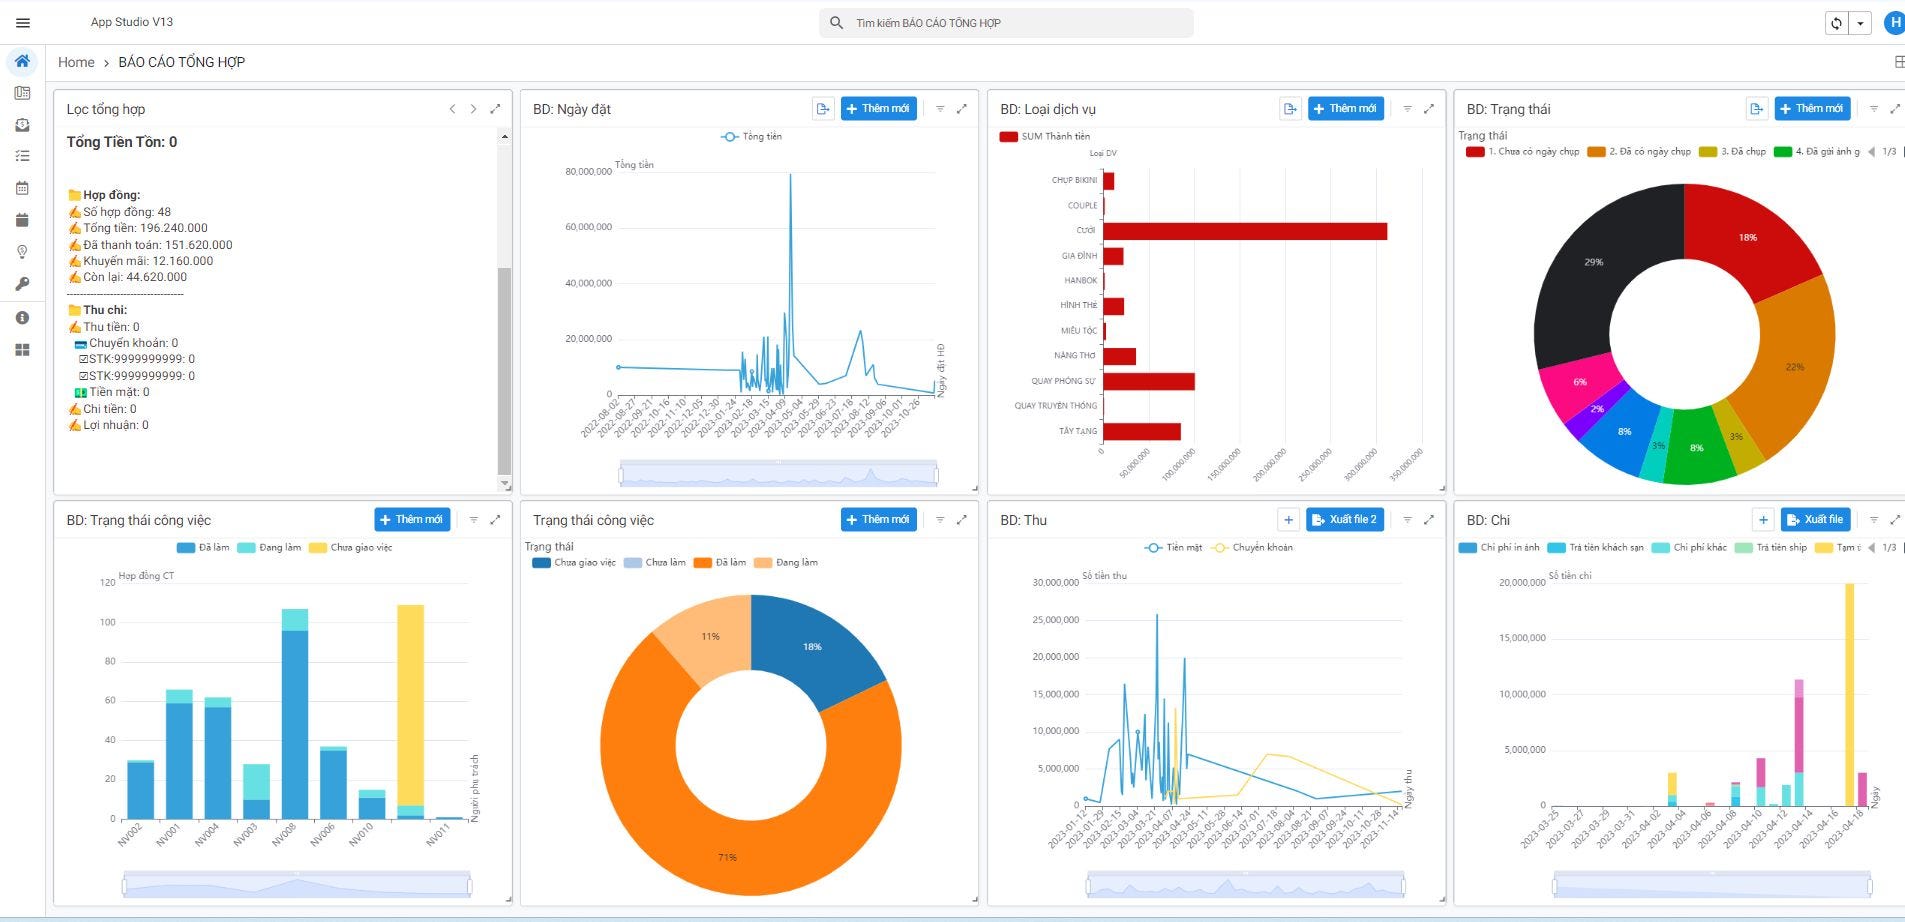Click BÁO CÁO TỔNG HỢP breadcrumb item
Image resolution: width=1905 pixels, height=922 pixels.
point(182,62)
